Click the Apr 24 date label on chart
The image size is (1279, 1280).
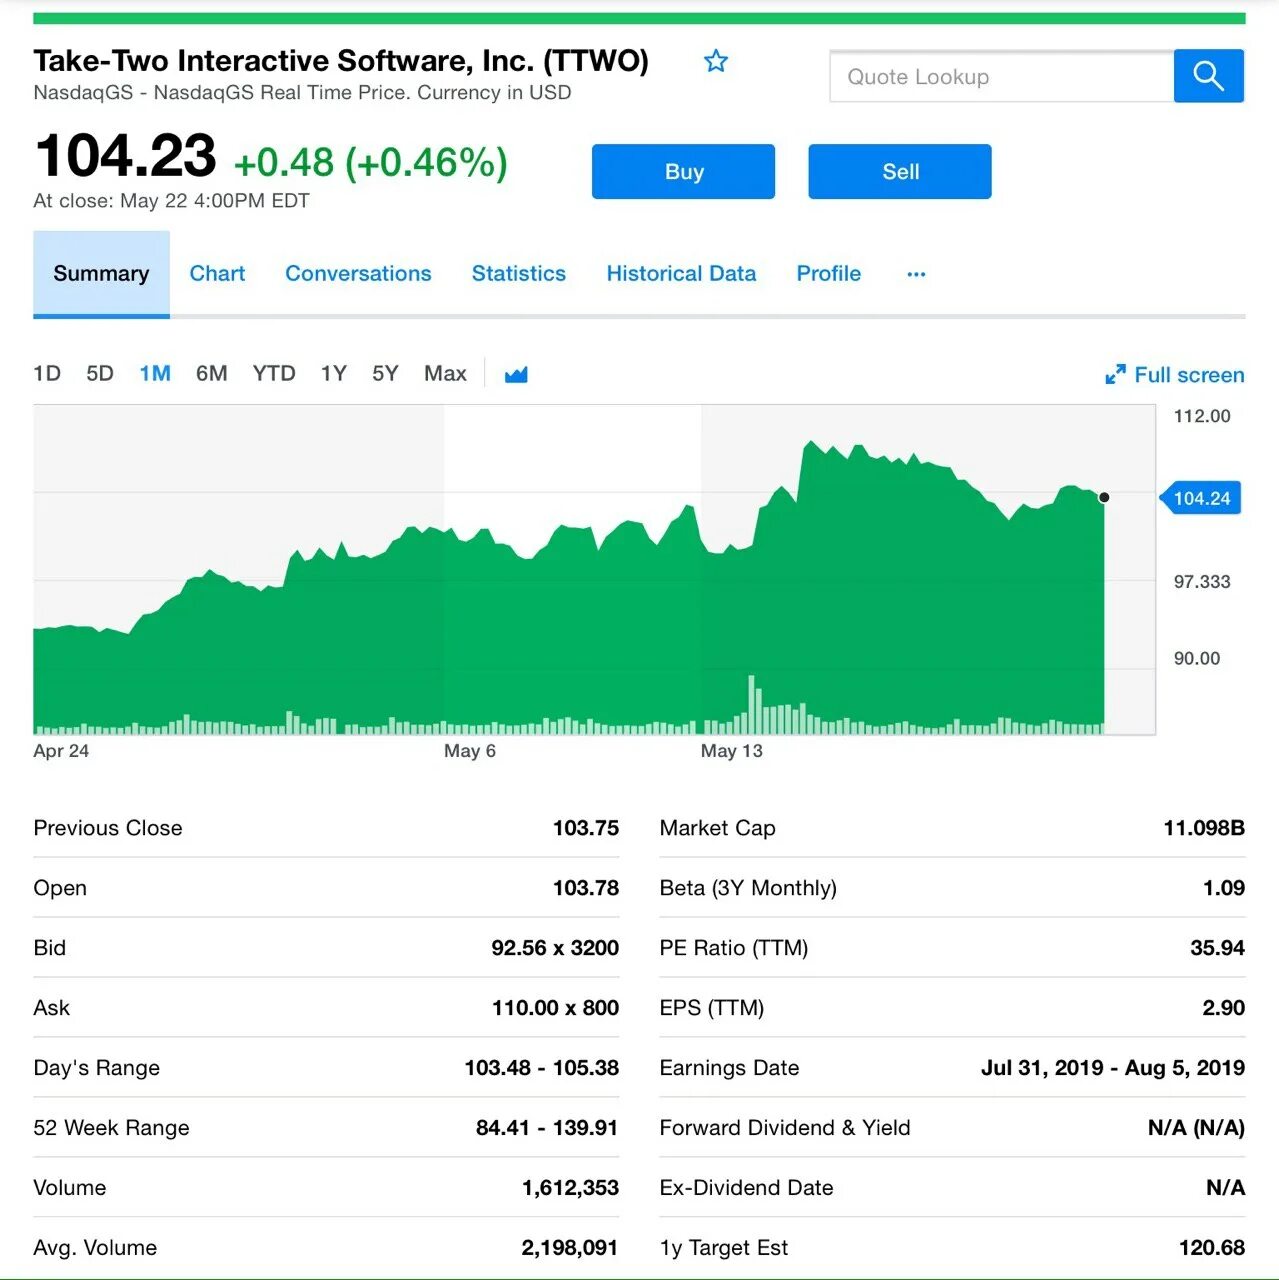61,751
